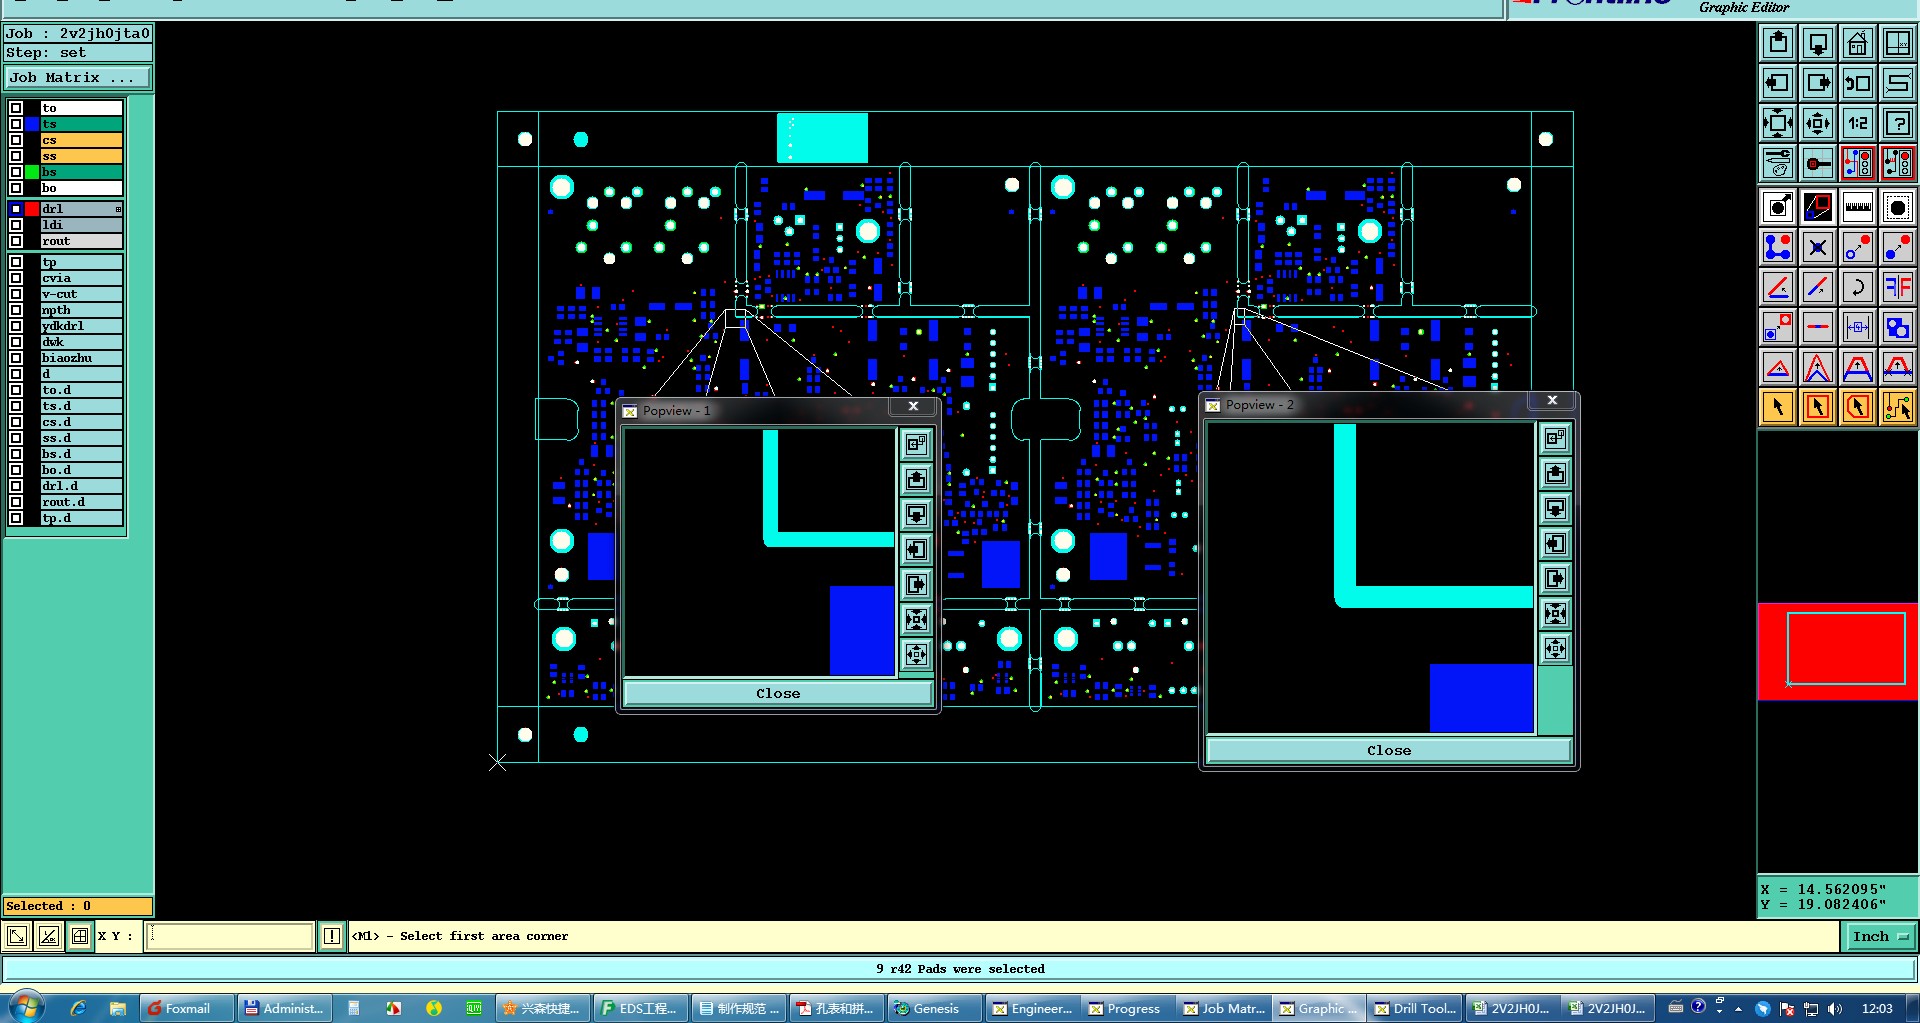Image resolution: width=1920 pixels, height=1023 pixels.
Task: Switch to Genesis taskbar window
Action: (934, 1008)
